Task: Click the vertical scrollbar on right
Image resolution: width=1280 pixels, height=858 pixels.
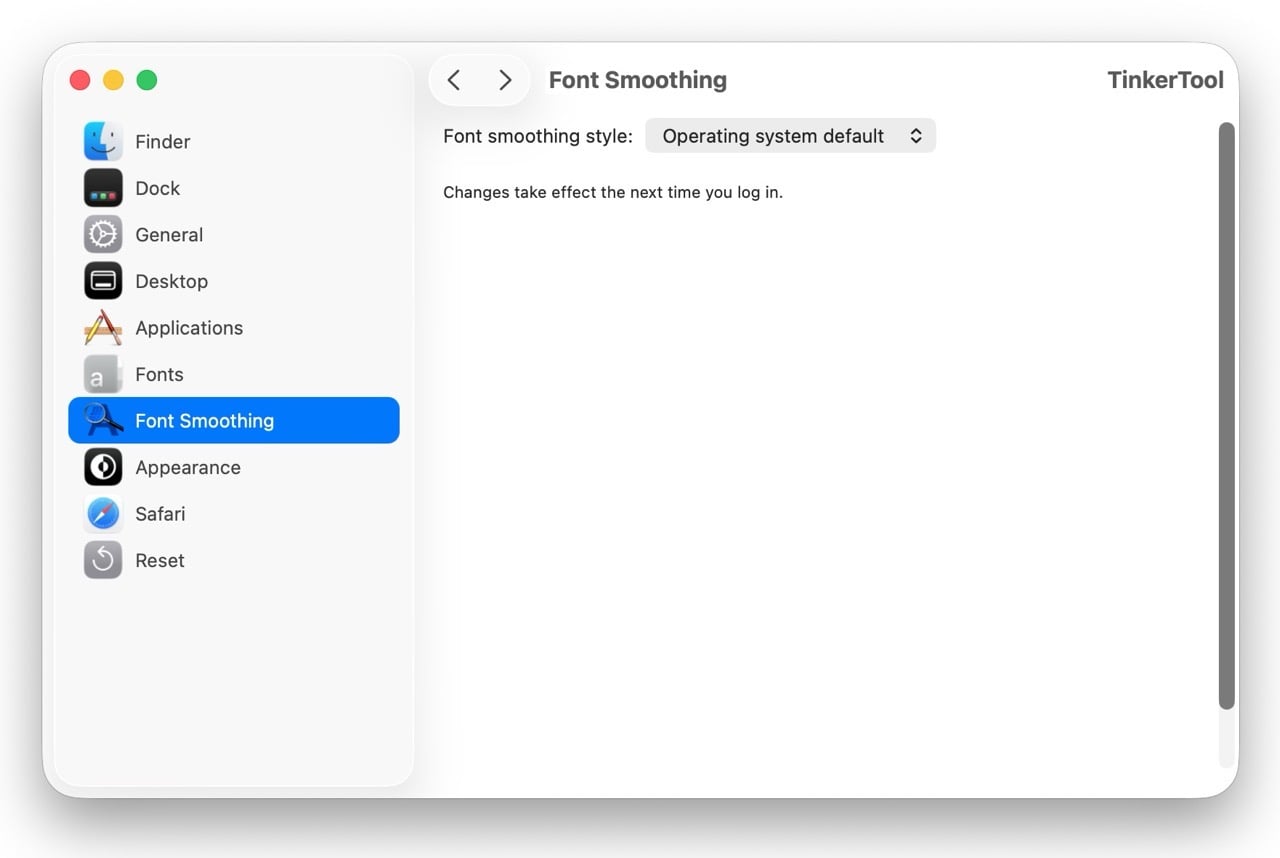Action: pos(1227,415)
